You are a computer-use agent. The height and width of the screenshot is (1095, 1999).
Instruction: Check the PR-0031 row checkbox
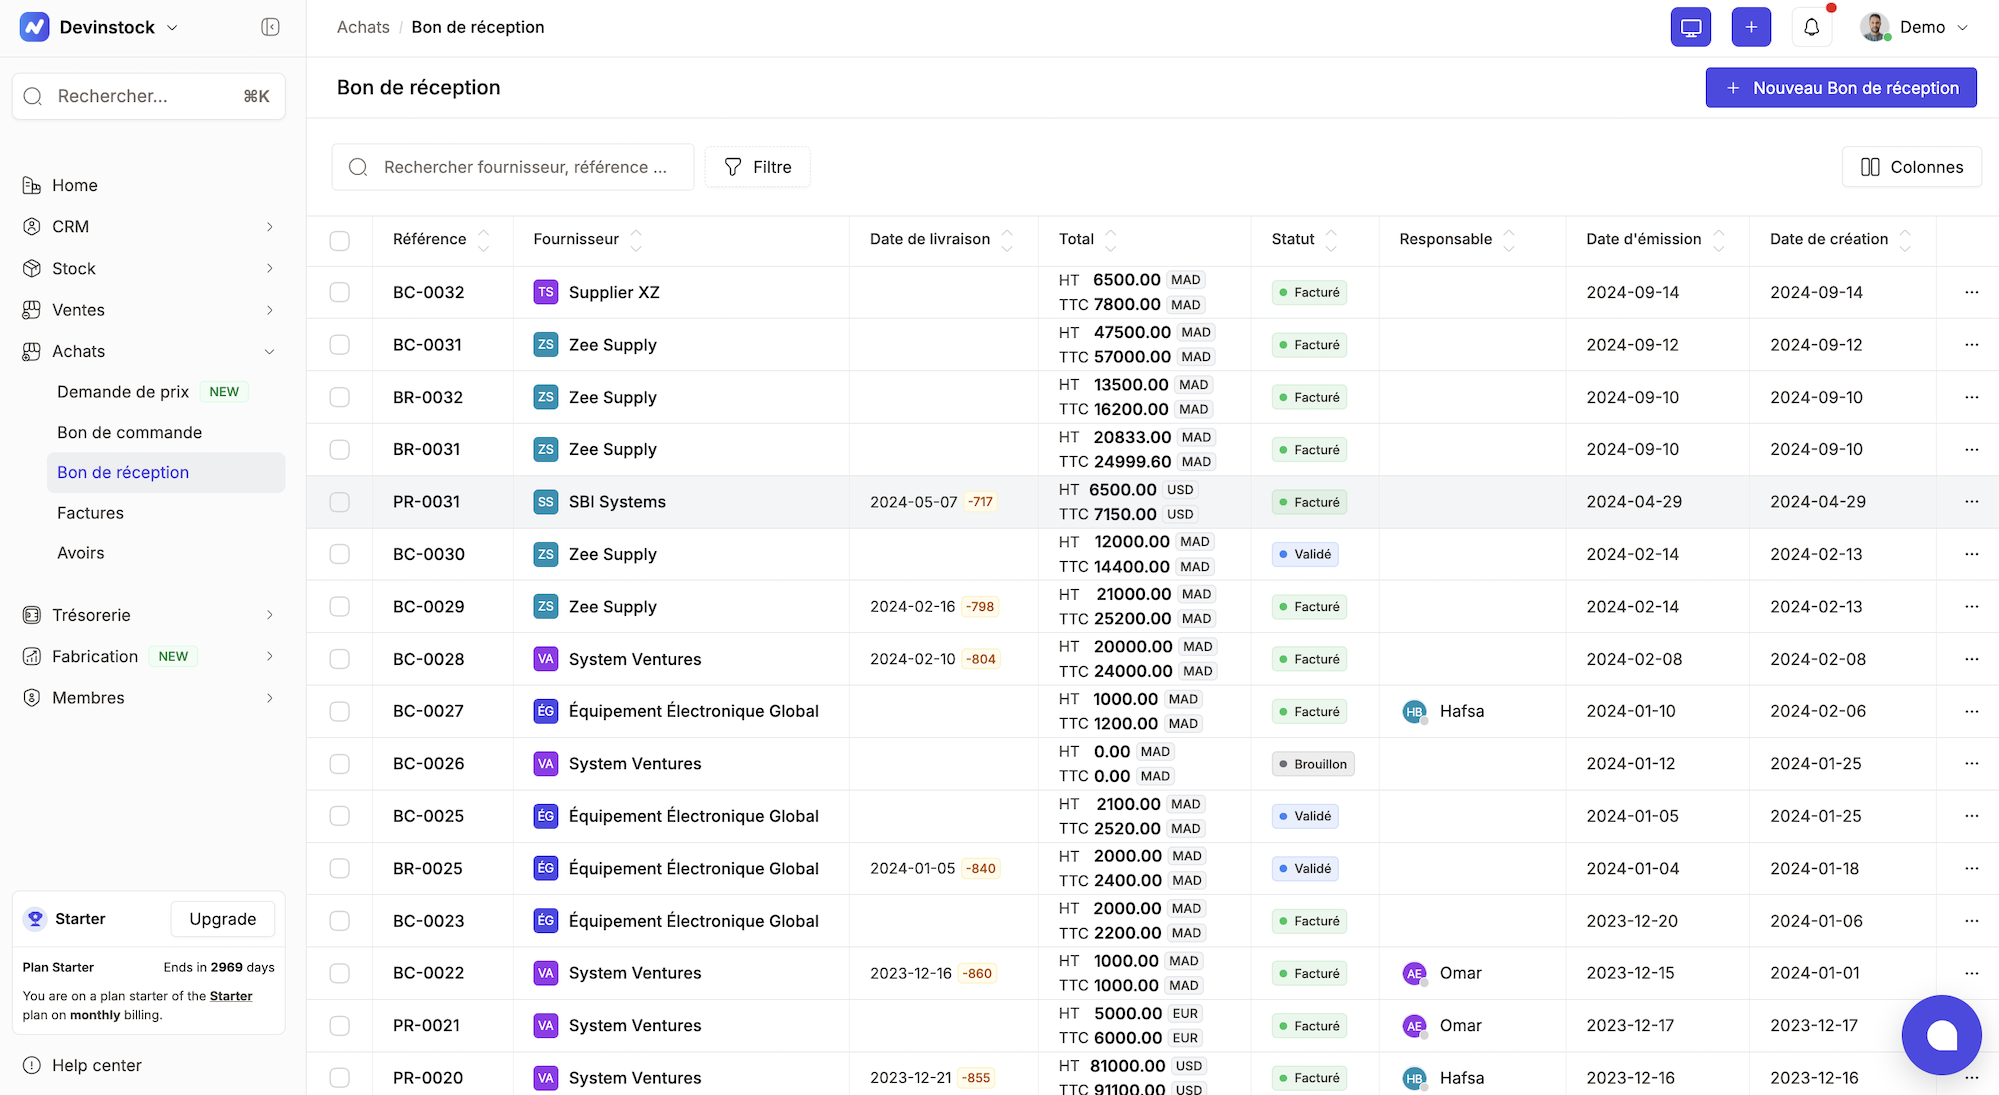click(x=340, y=502)
